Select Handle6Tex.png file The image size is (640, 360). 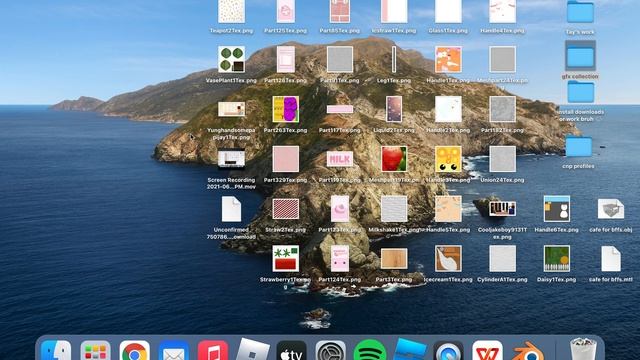(557, 209)
